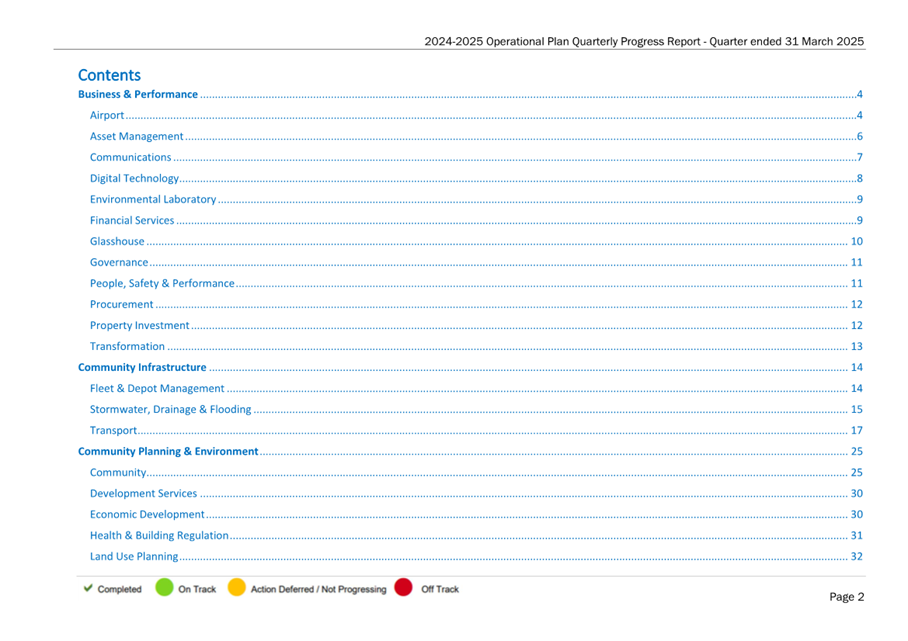This screenshot has width=908, height=641.
Task: Select Community Planning & Environment heading link
Action: tap(470, 452)
